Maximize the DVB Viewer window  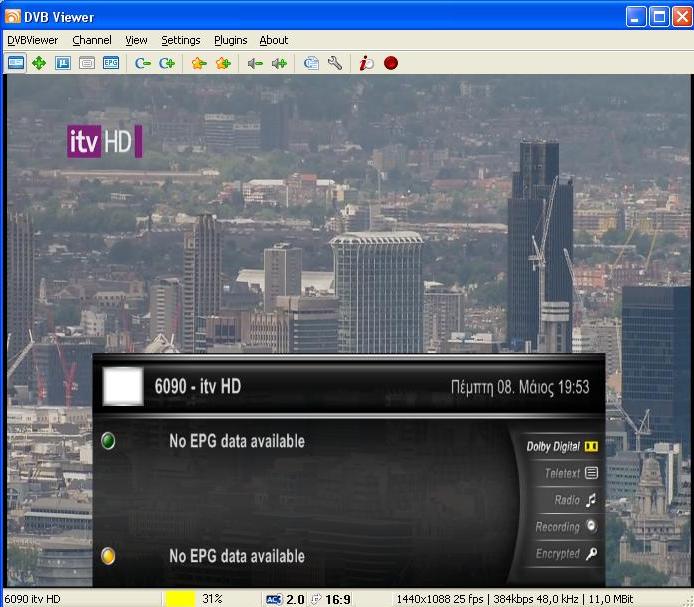[659, 17]
